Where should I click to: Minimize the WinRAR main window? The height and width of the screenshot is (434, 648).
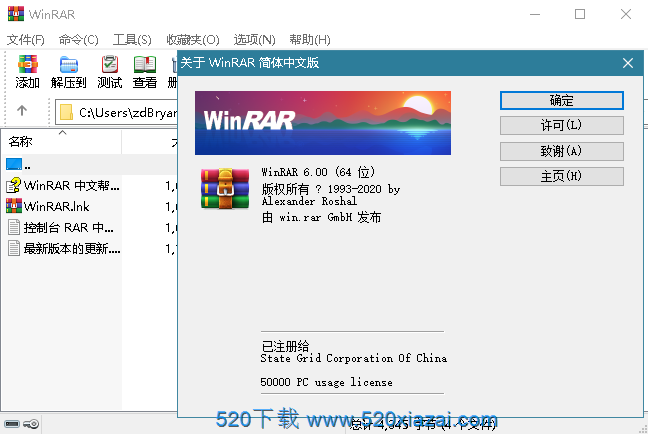[x=535, y=14]
